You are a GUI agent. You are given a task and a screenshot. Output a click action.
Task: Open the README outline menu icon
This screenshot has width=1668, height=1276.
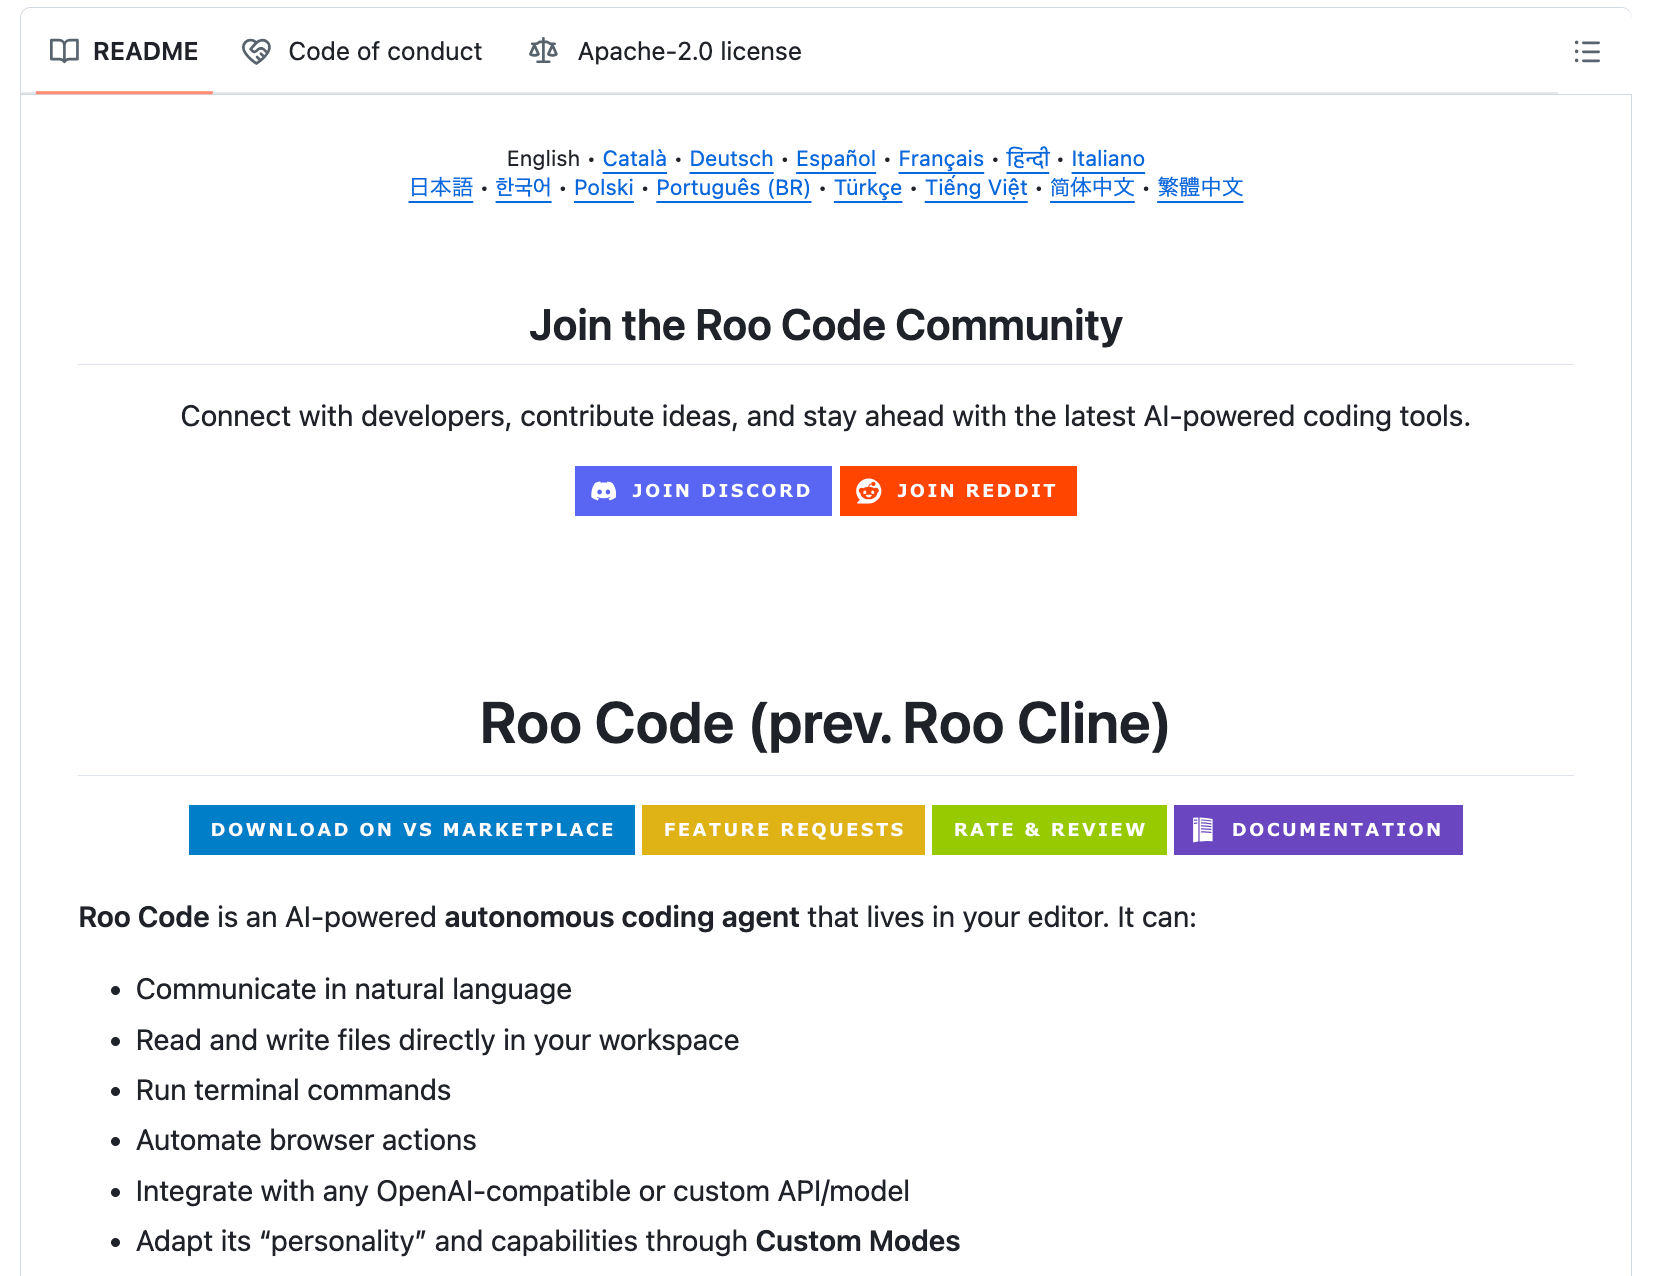tap(1586, 52)
